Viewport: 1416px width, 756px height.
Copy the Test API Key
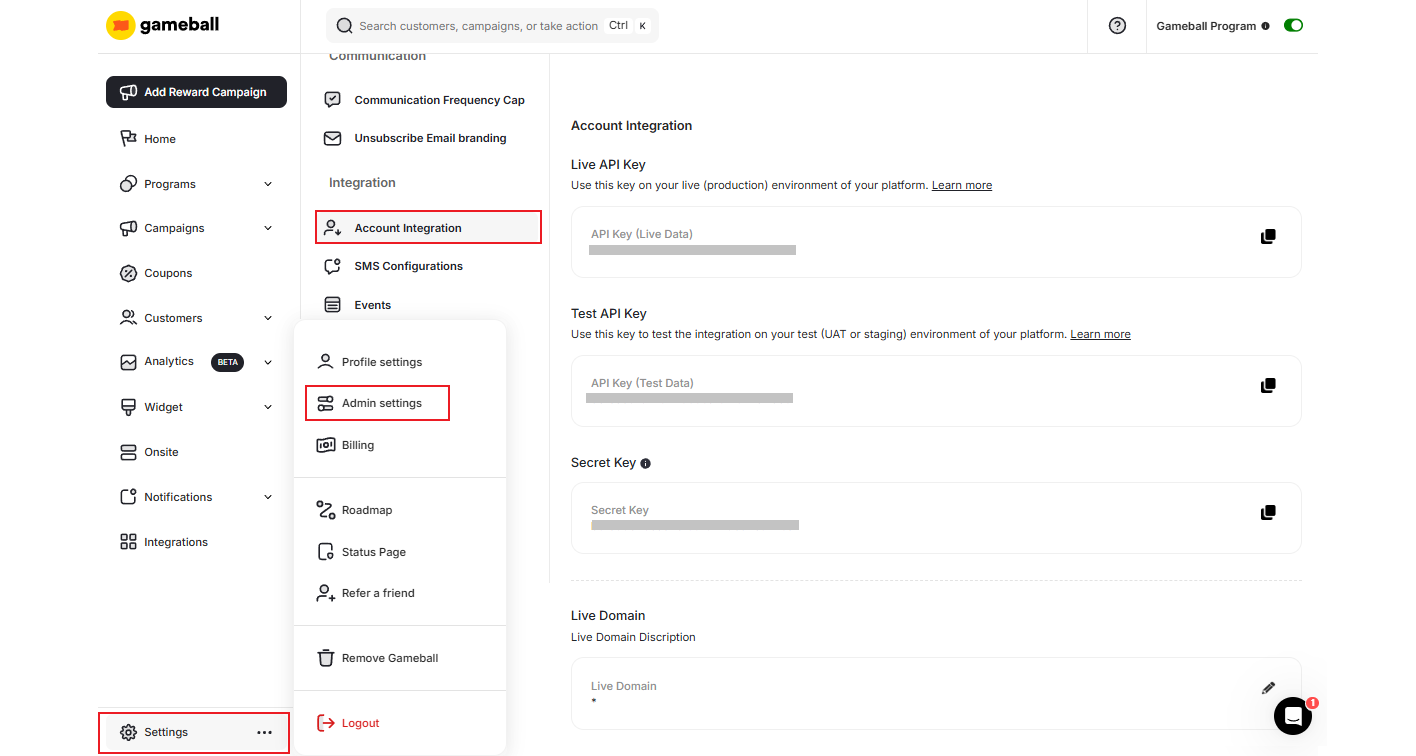[x=1268, y=385]
